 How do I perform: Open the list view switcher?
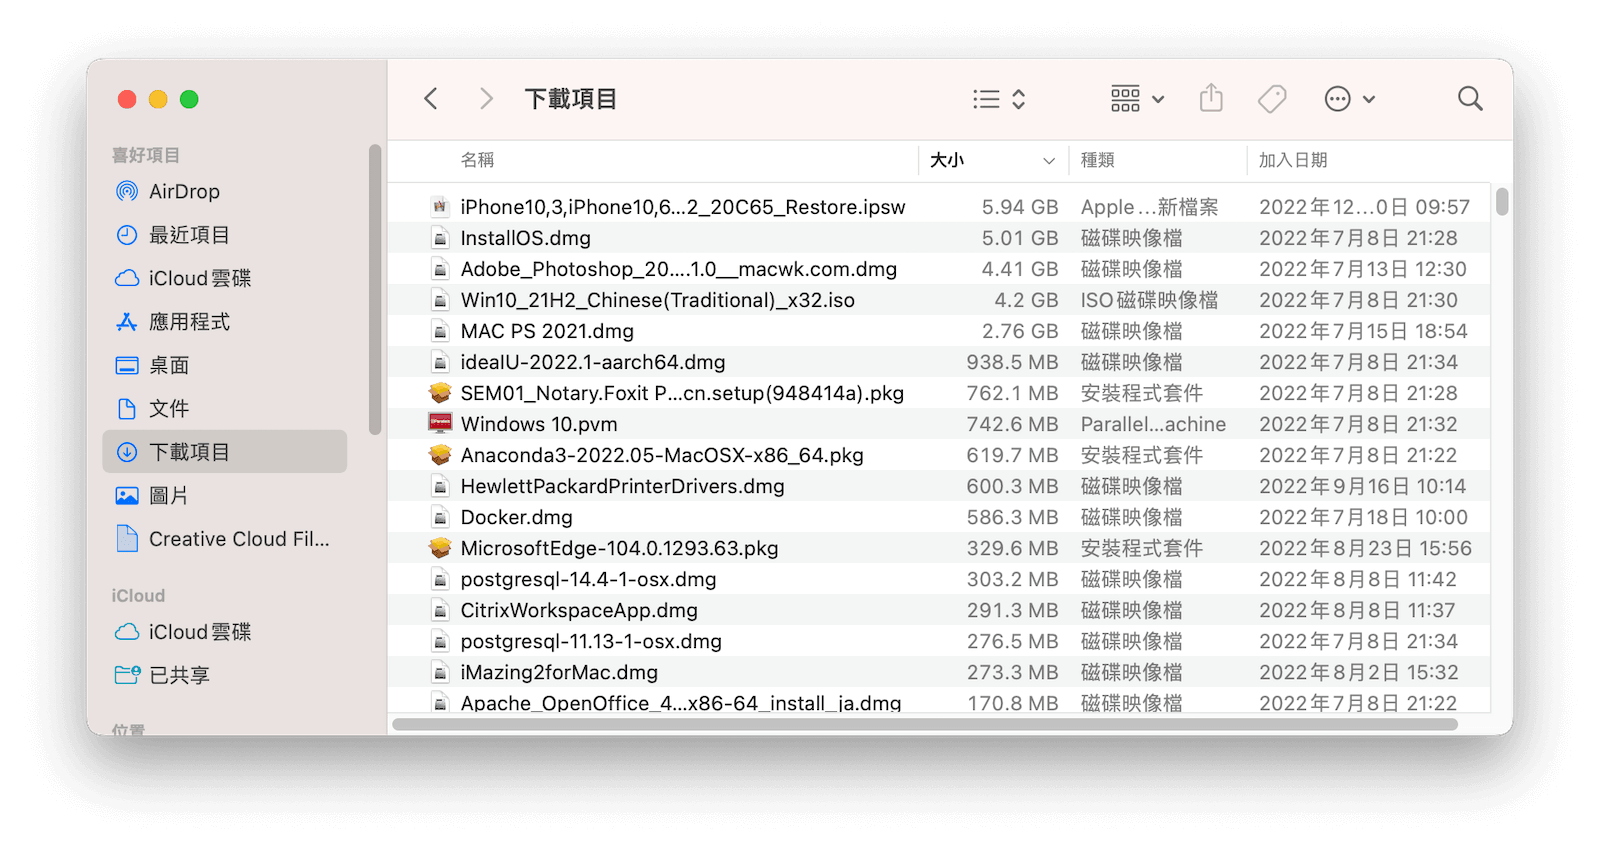(999, 99)
